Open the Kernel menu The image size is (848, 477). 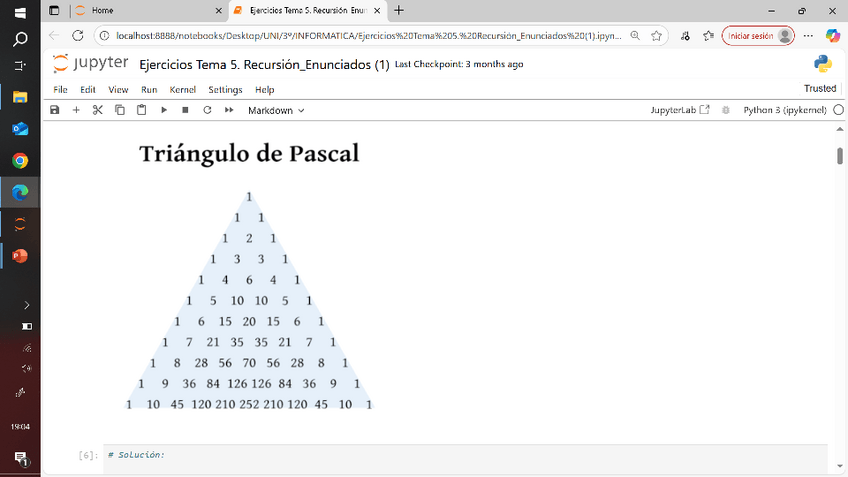click(x=183, y=90)
